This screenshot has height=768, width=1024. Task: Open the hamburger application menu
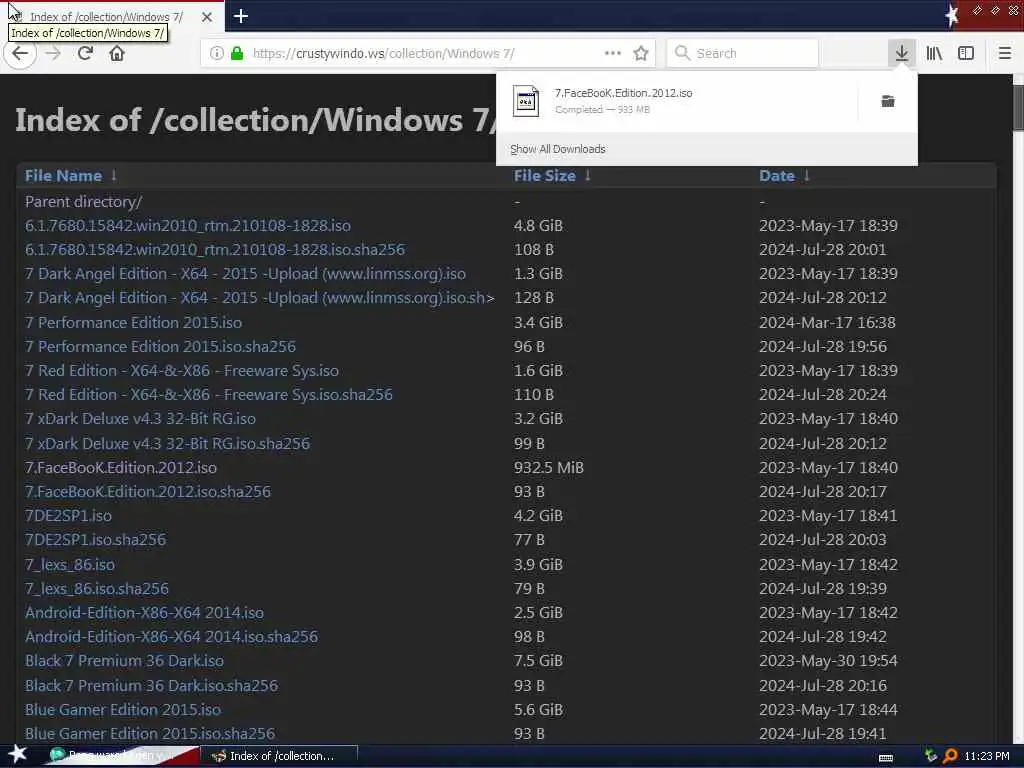pyautogui.click(x=1004, y=54)
